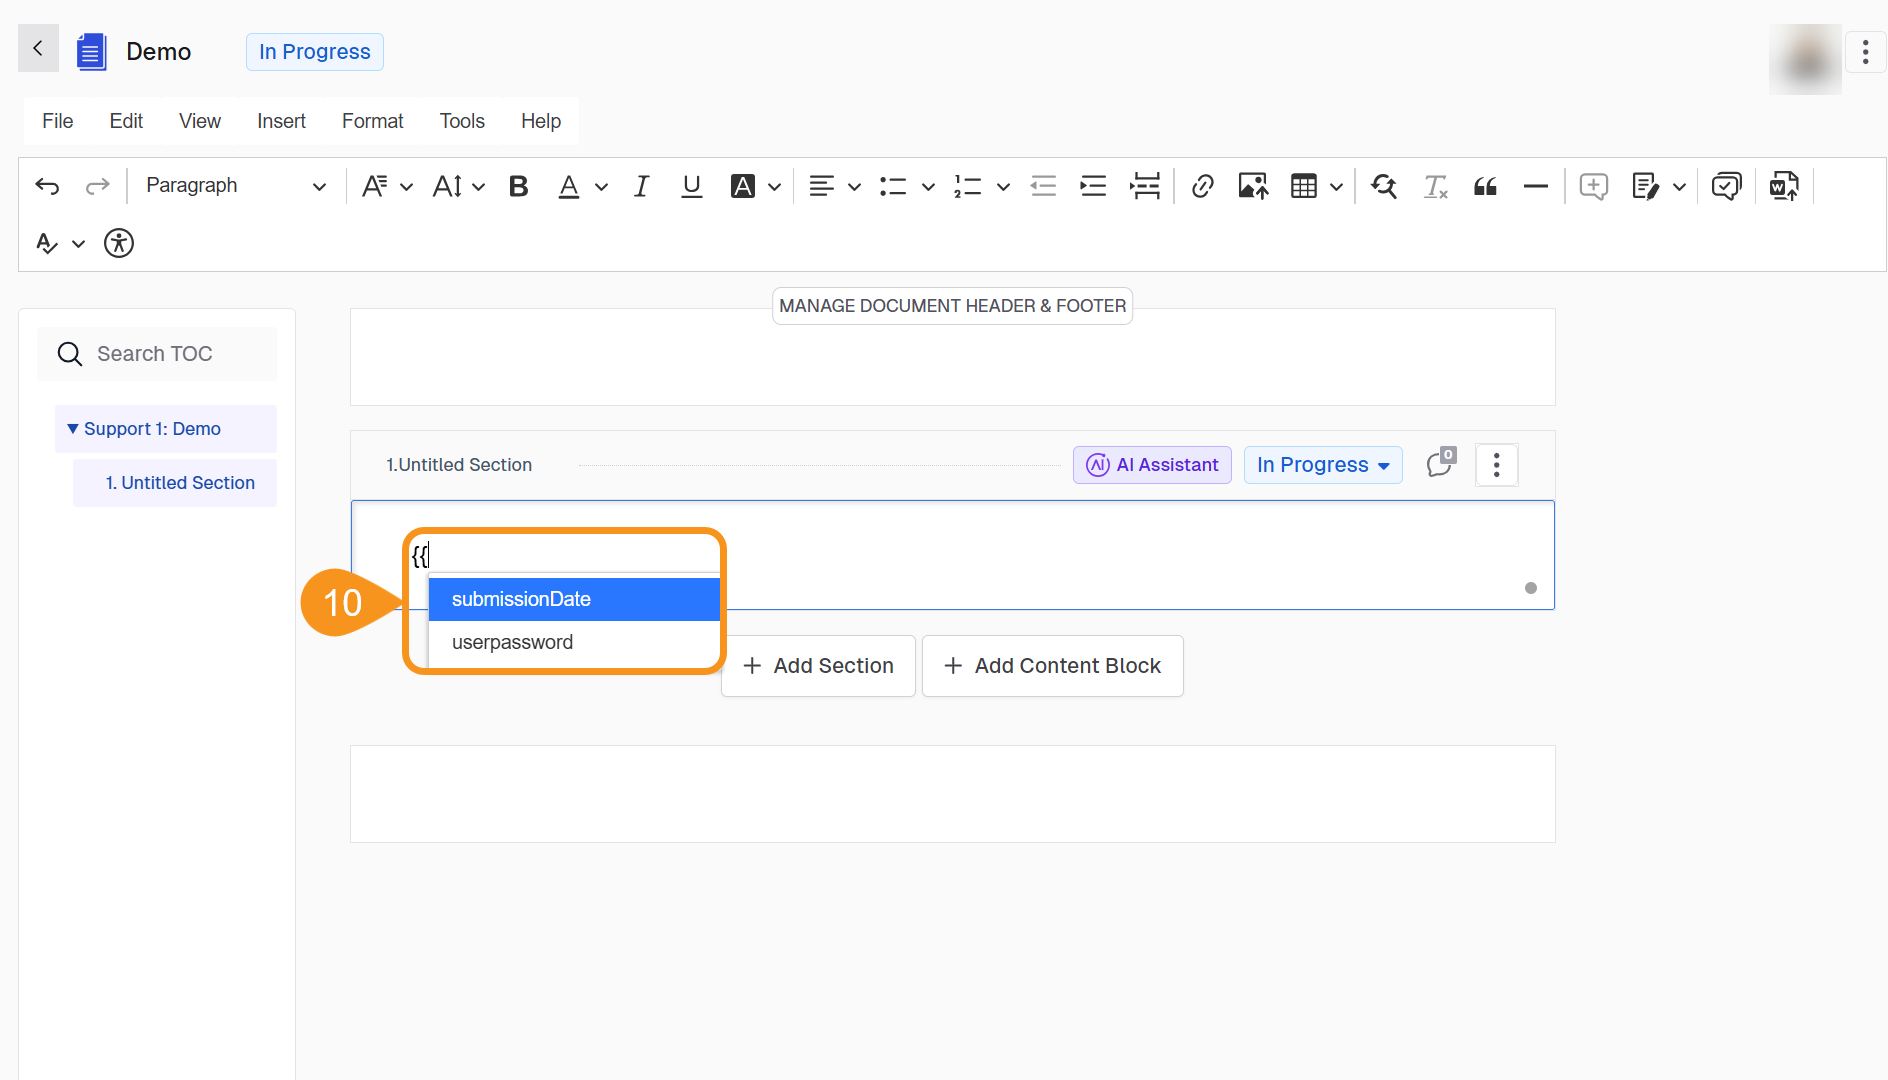Click the Insert image icon

(1252, 186)
